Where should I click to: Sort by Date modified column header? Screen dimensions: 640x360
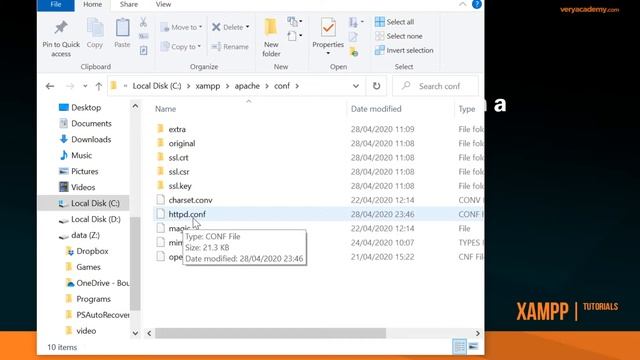coord(376,109)
